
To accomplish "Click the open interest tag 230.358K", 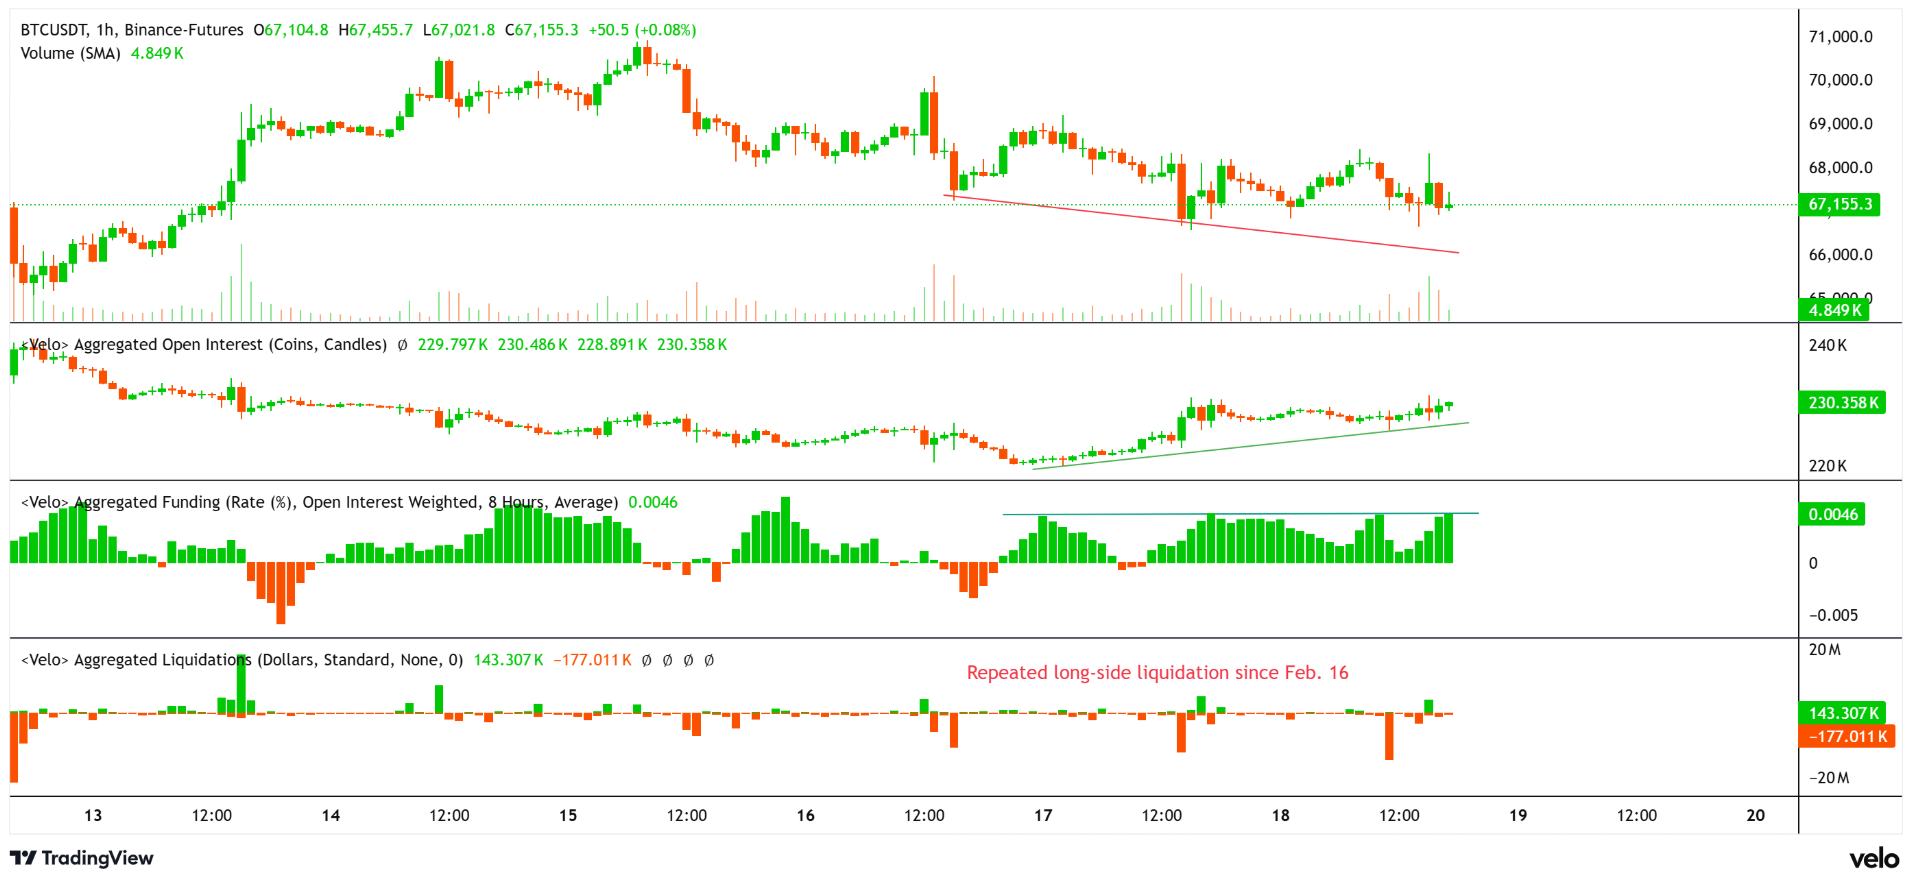I will 1842,403.
